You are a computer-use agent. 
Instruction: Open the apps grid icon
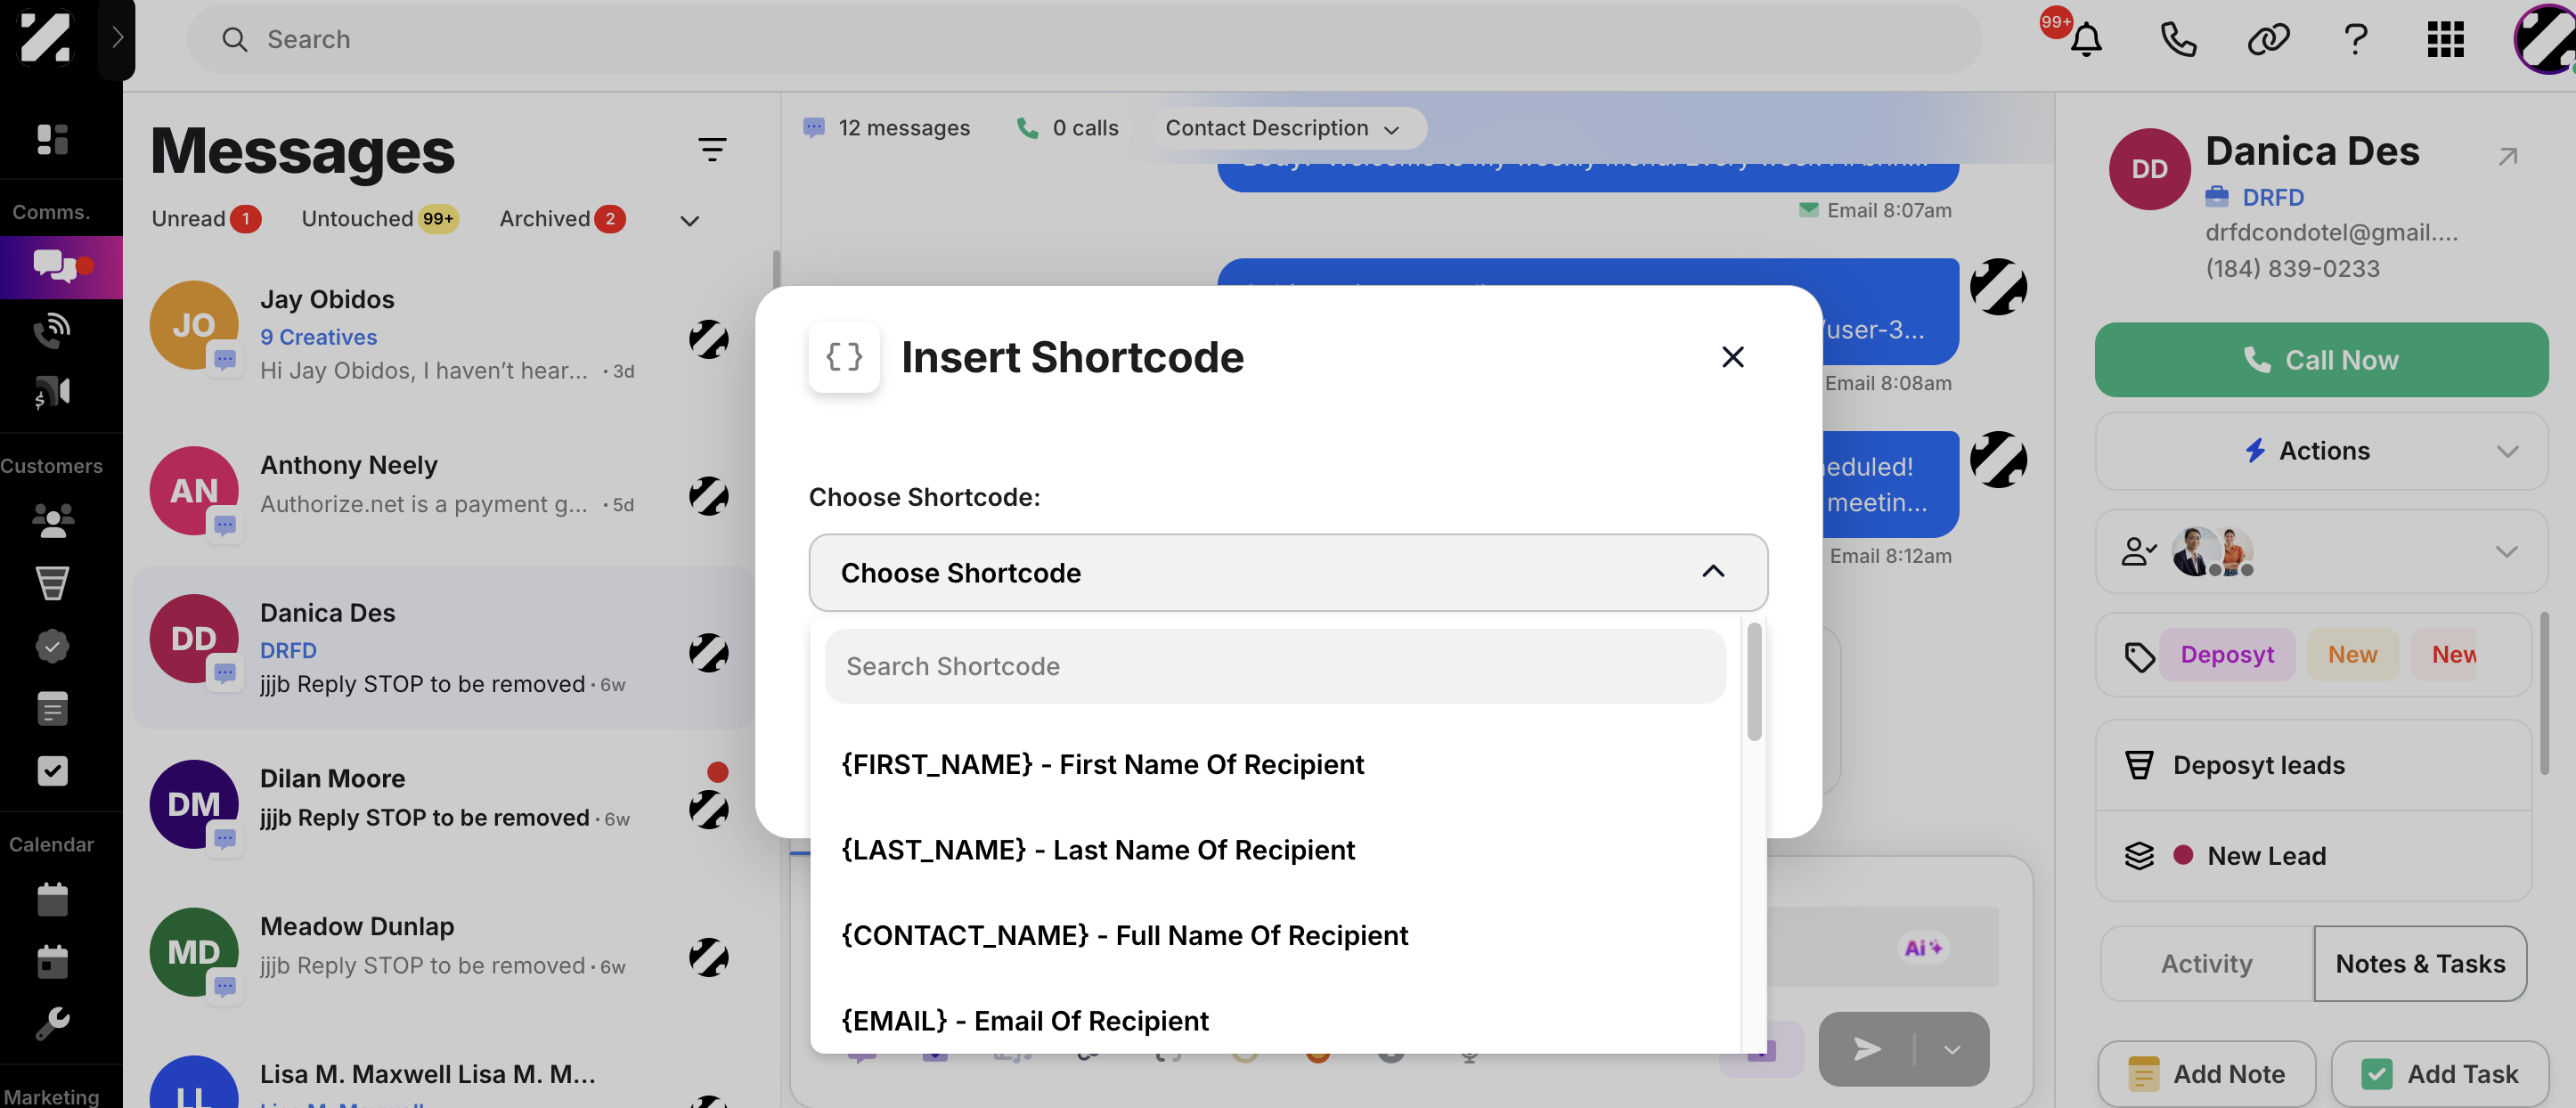[x=2445, y=39]
